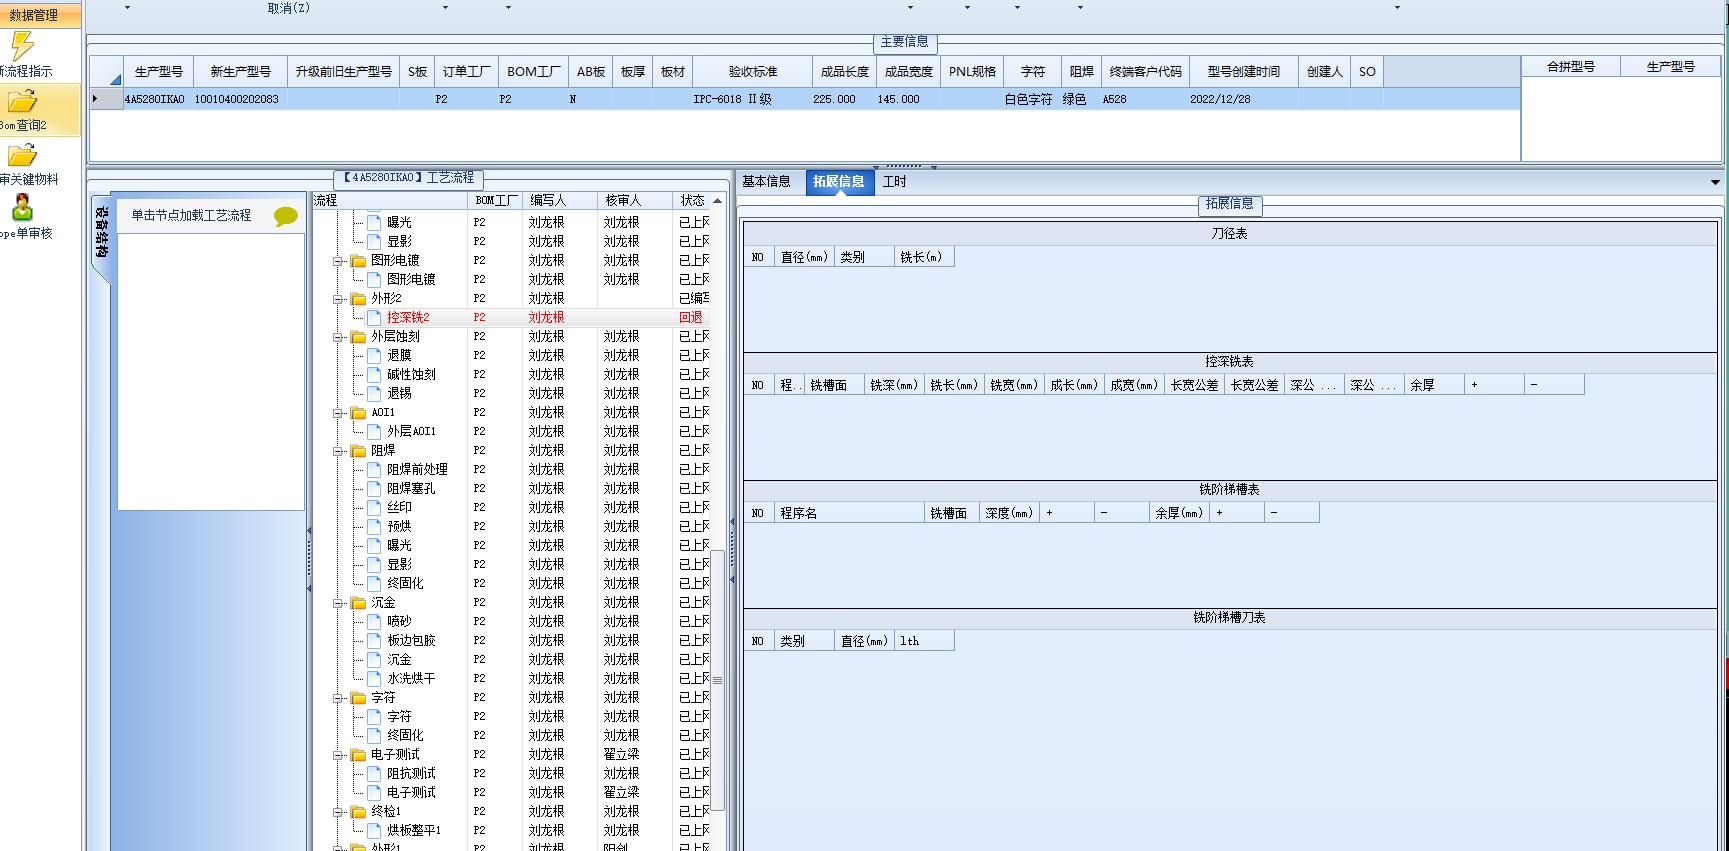Open the lightning-bolt 流程指示 sidebar icon
The image size is (1729, 851).
point(22,45)
